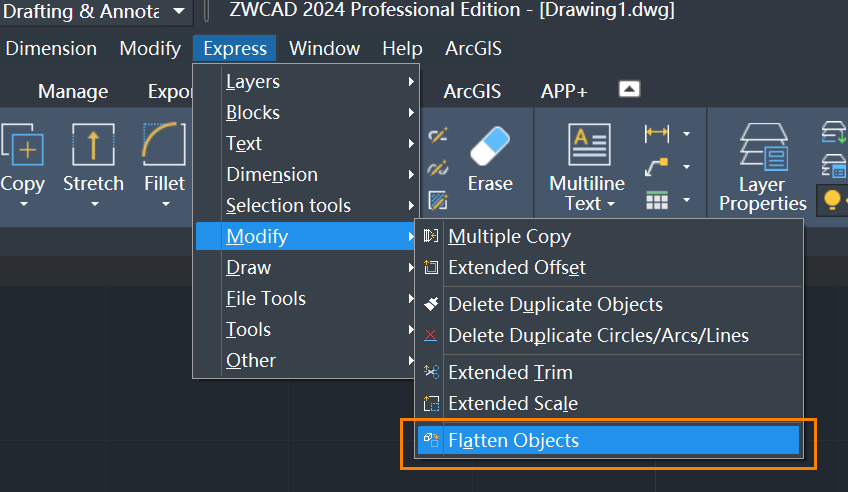Open Layer Properties manager

point(763,146)
